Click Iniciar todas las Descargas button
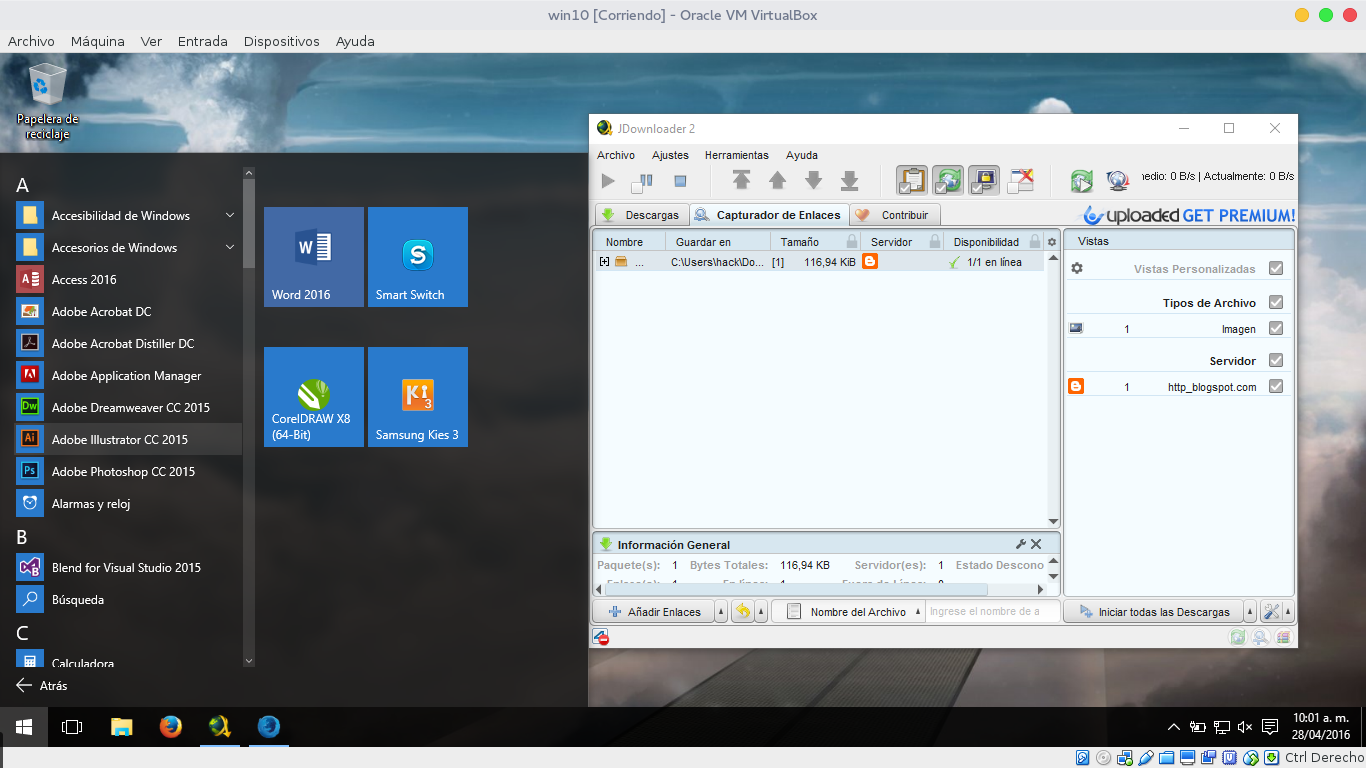 [x=1153, y=612]
